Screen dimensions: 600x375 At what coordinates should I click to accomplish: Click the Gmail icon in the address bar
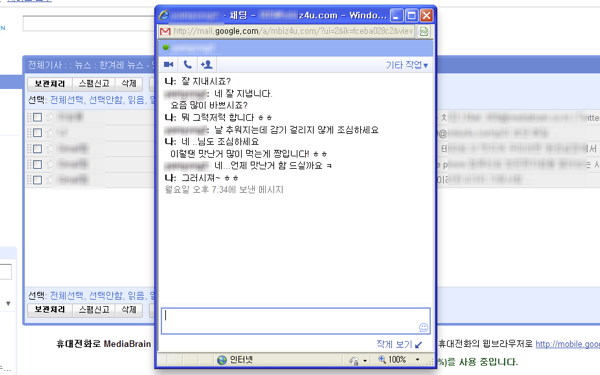[x=165, y=31]
